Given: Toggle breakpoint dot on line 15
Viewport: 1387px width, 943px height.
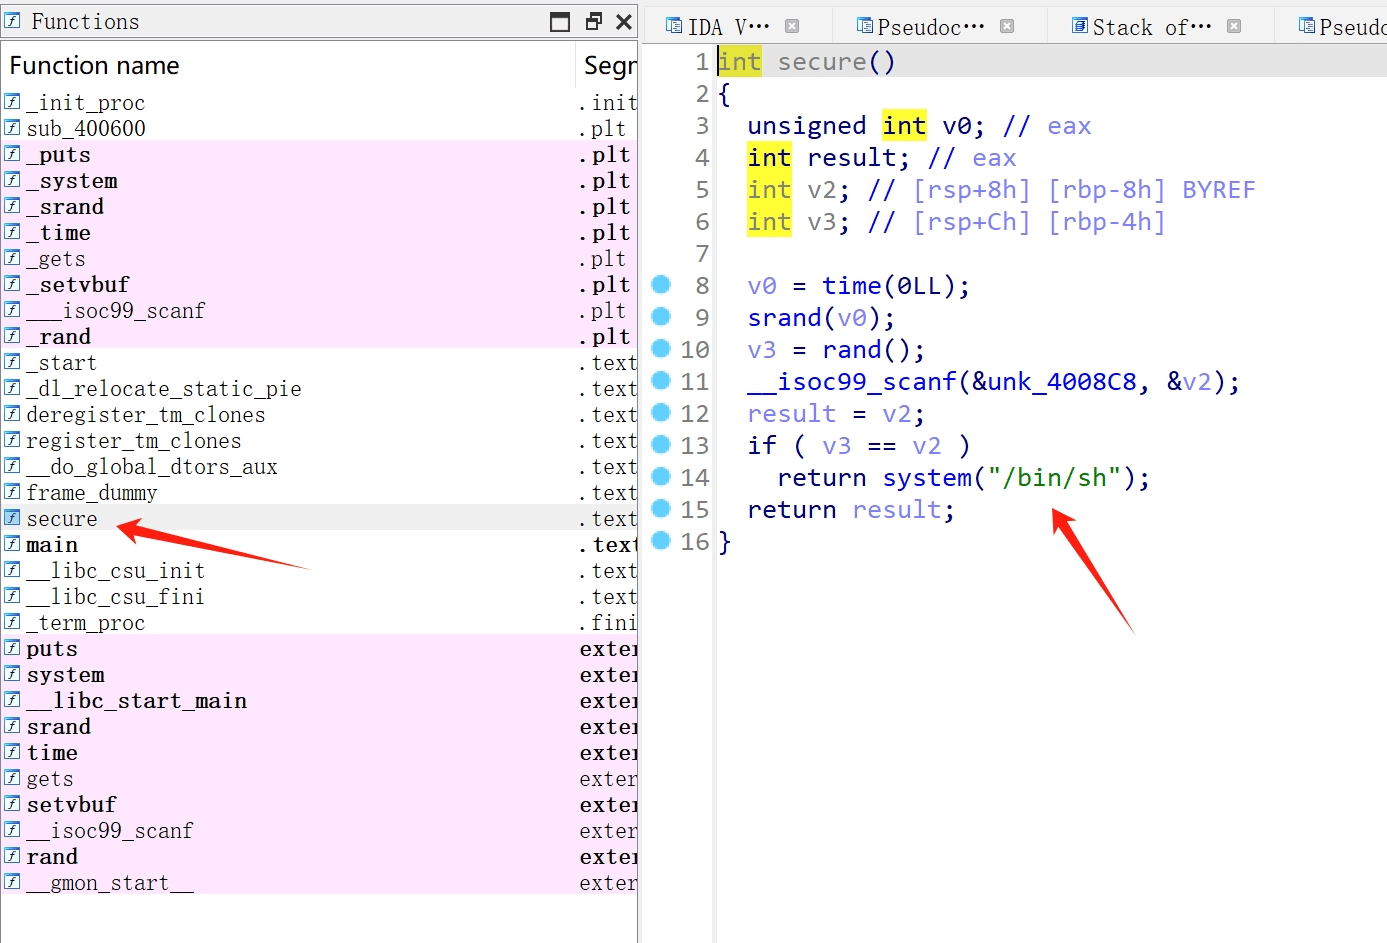Looking at the screenshot, I should click(x=661, y=509).
